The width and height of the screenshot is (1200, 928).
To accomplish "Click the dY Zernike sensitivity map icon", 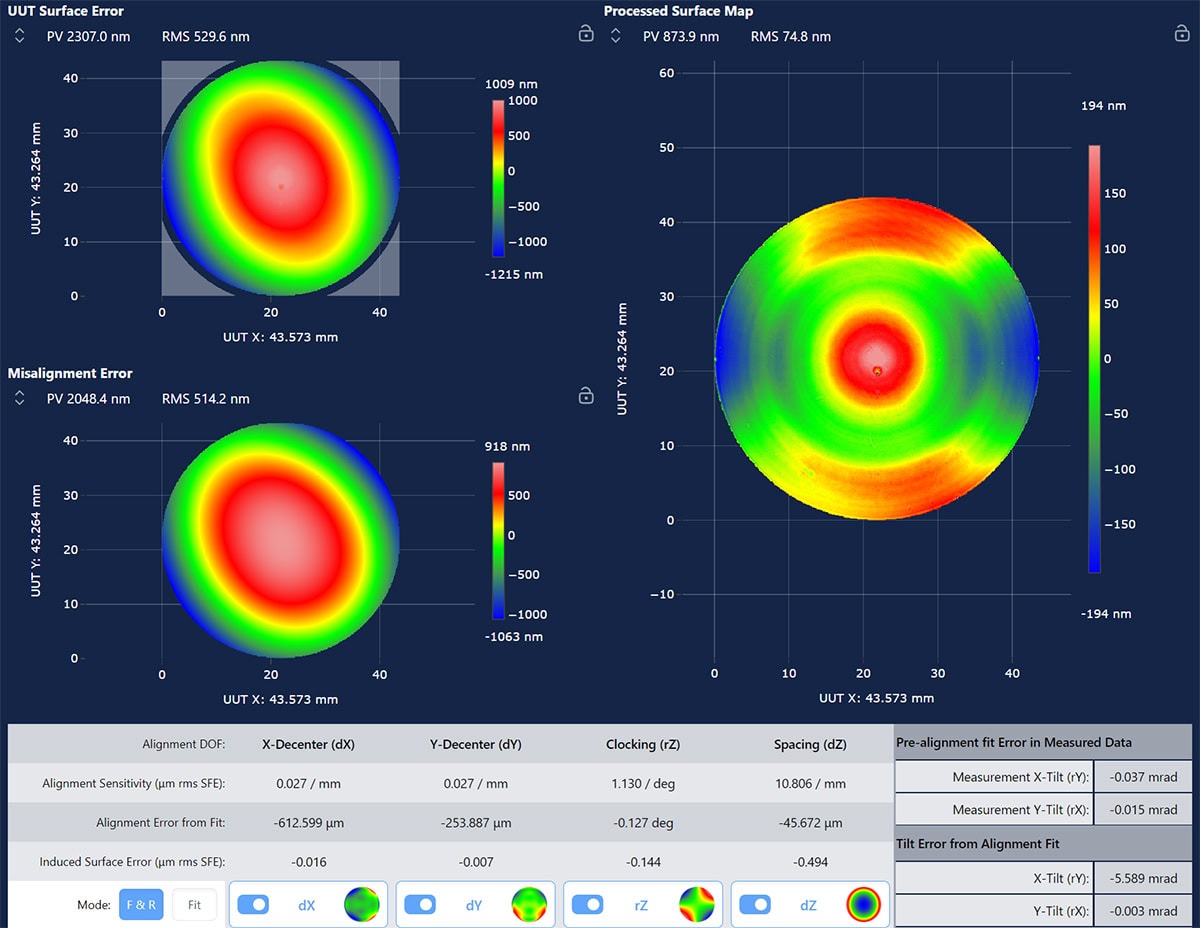I will point(530,904).
